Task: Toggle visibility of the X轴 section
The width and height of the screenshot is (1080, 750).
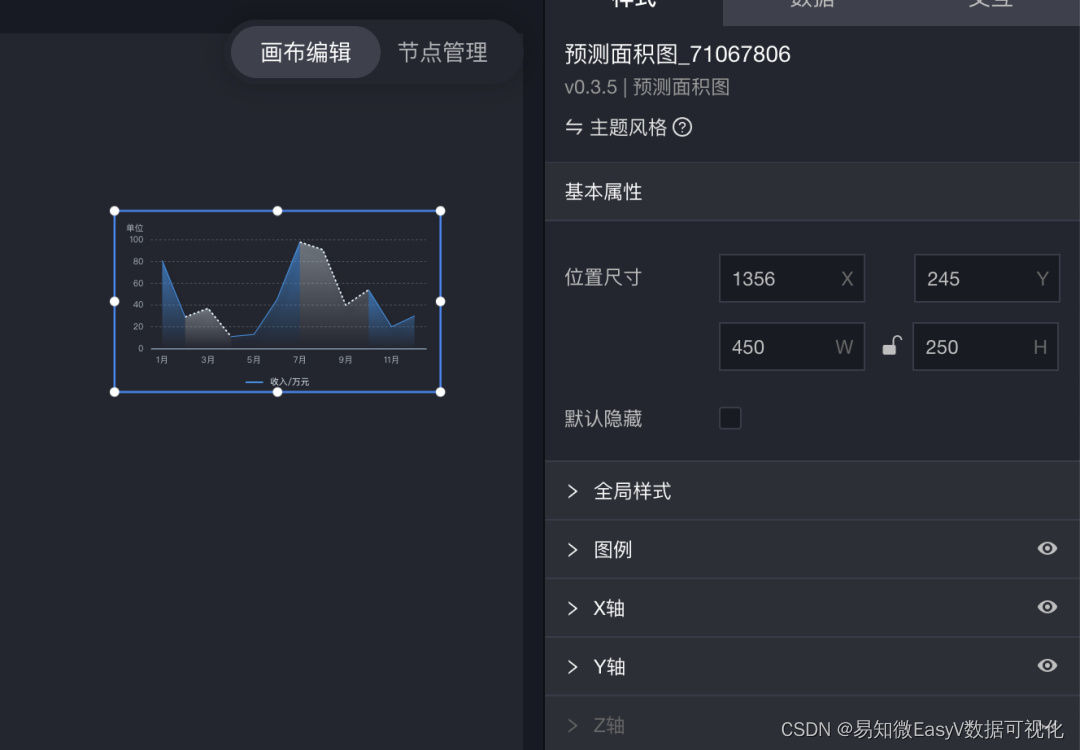Action: coord(1047,607)
